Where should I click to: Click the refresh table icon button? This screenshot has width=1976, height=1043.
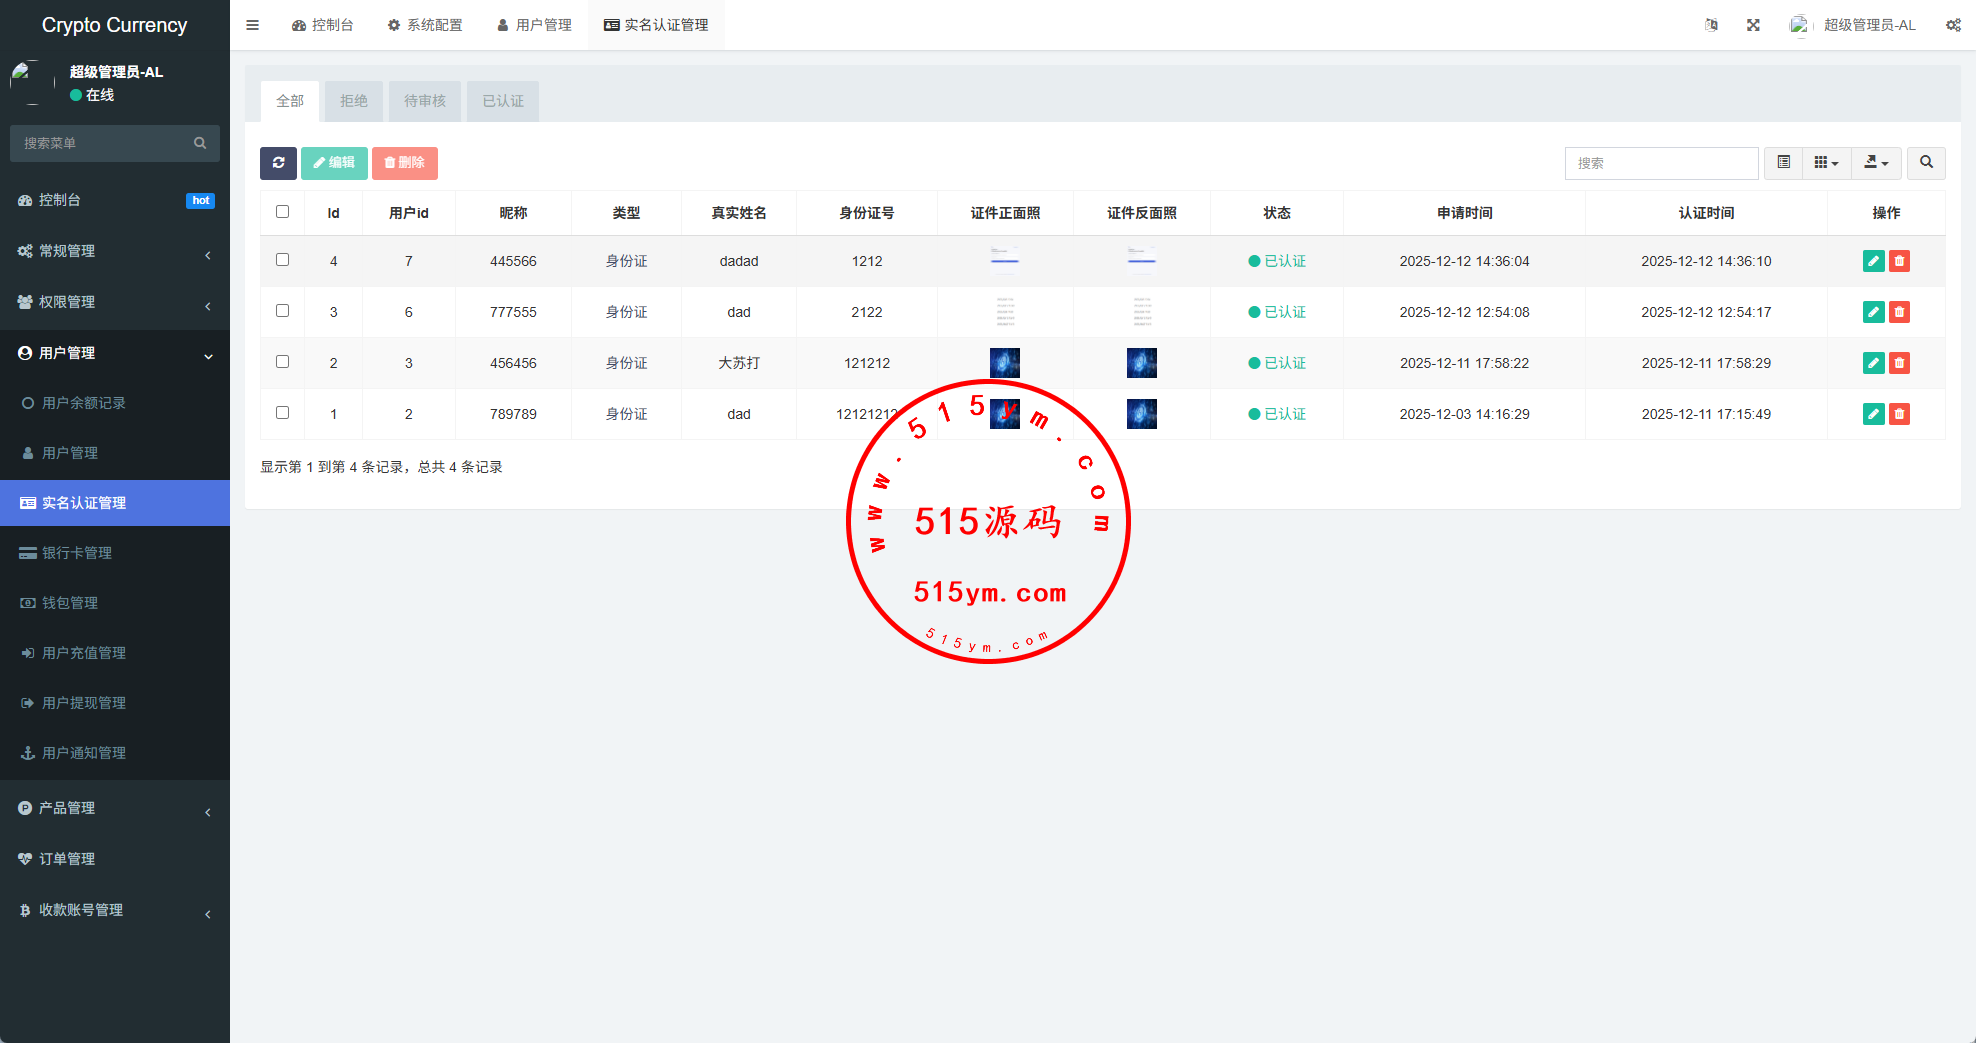[278, 163]
